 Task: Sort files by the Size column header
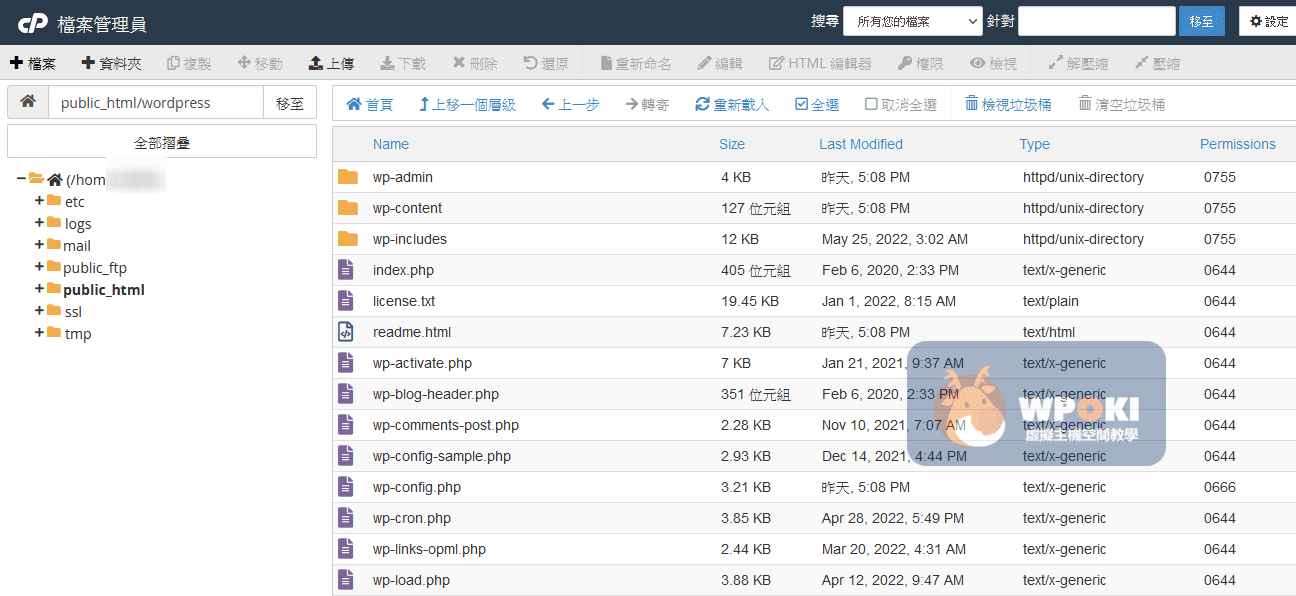731,144
